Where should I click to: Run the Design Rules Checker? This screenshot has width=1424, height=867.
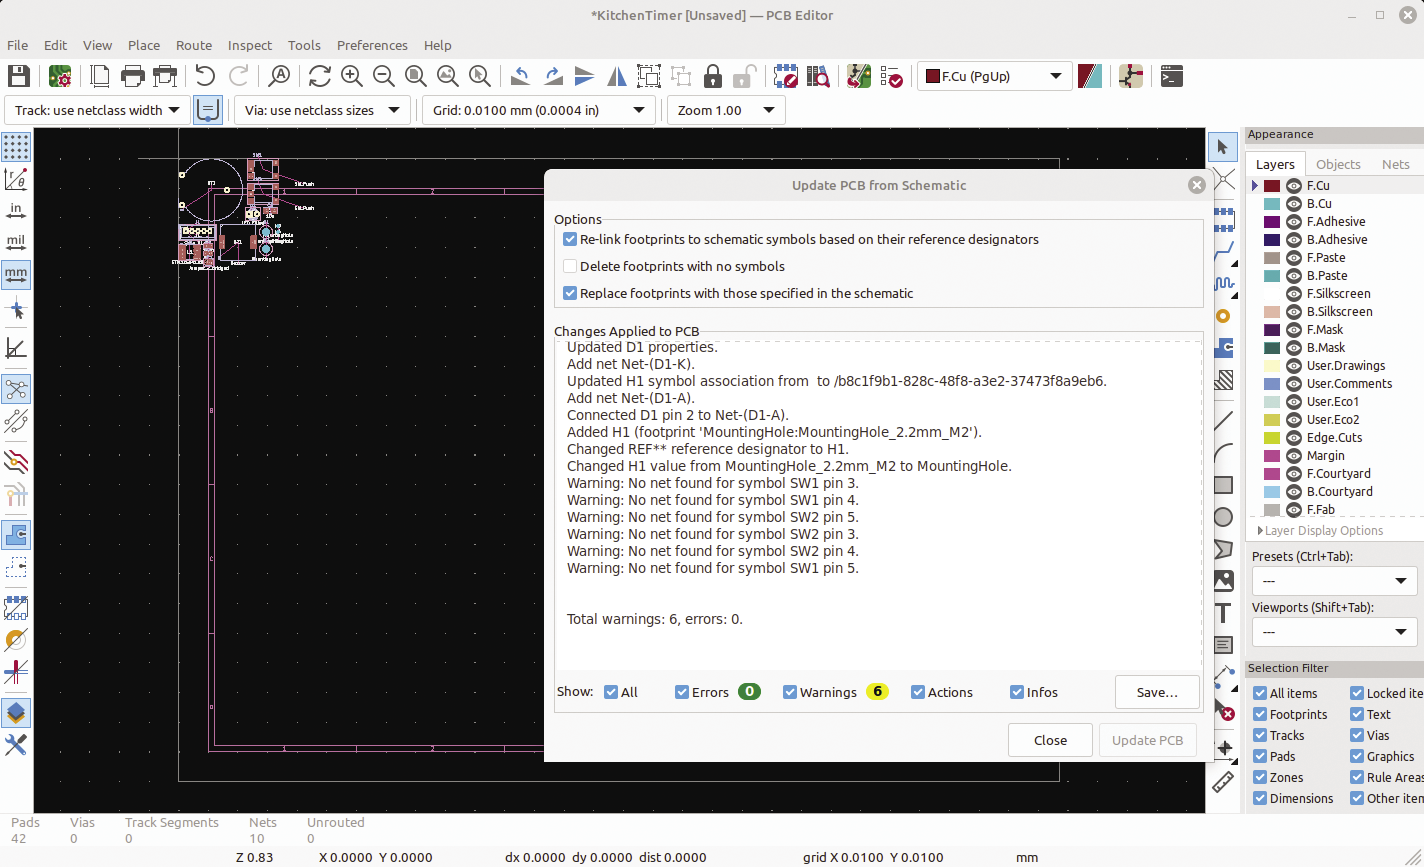click(x=890, y=76)
